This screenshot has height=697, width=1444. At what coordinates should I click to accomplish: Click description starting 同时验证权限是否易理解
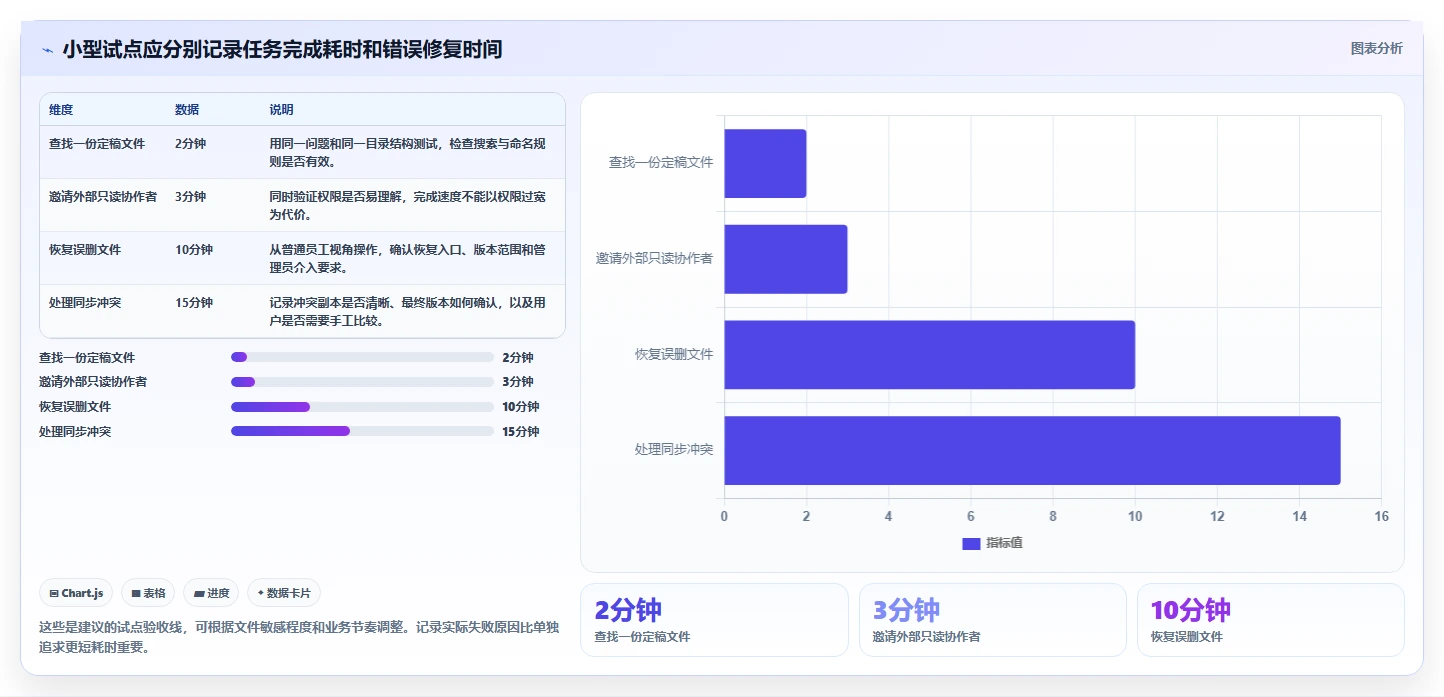[408, 205]
